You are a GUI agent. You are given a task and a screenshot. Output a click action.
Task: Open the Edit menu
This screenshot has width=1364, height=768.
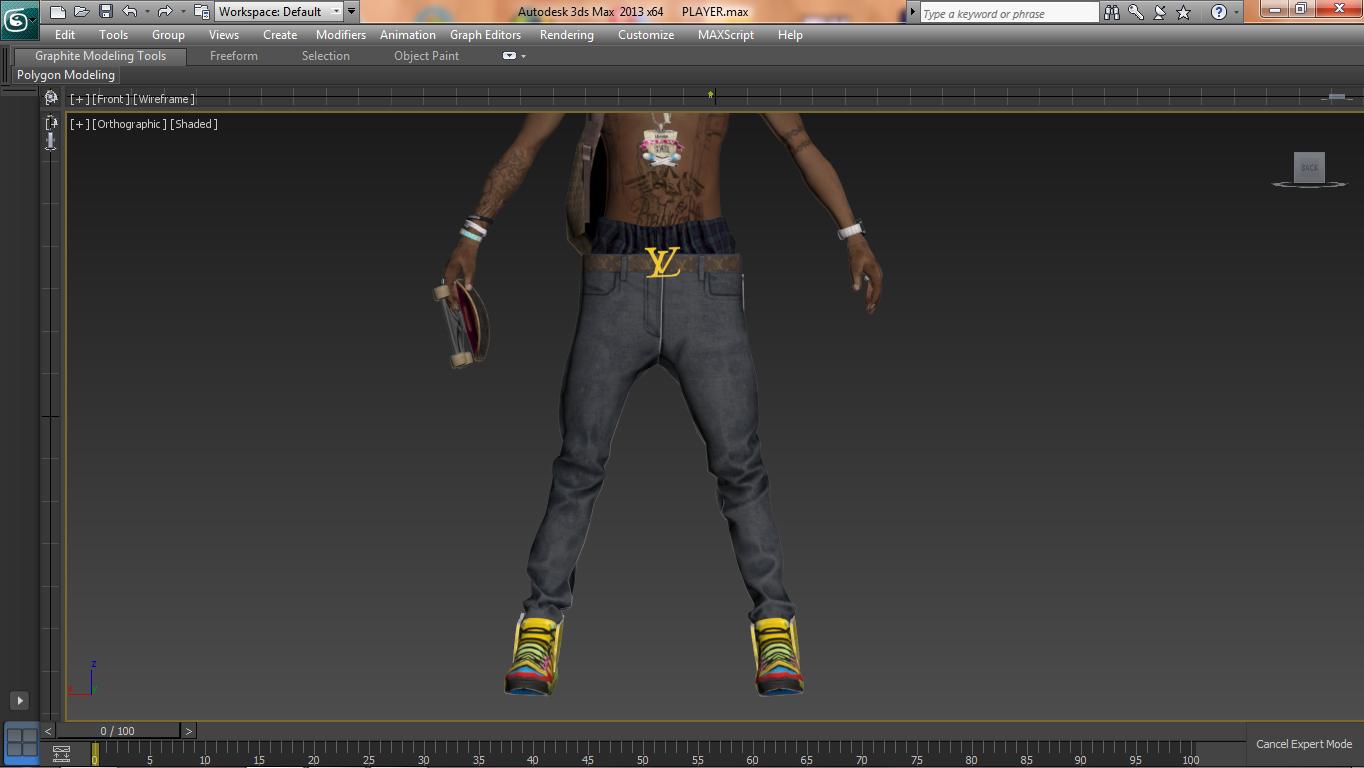[65, 35]
